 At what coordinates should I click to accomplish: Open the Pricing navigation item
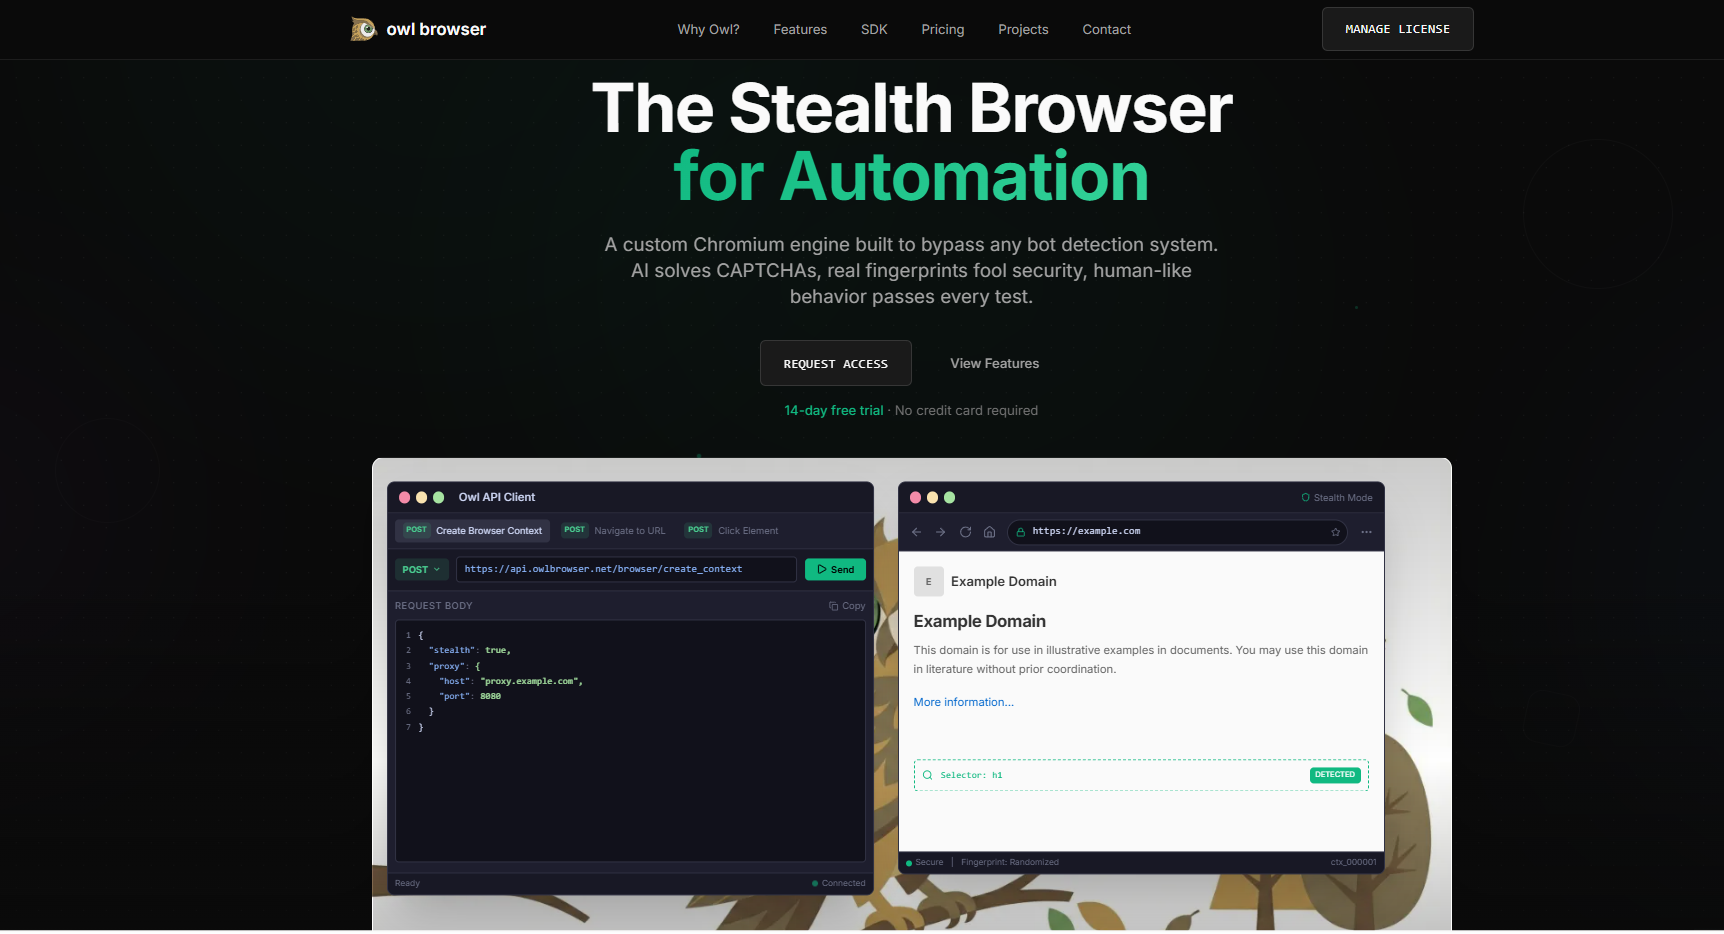(x=942, y=29)
